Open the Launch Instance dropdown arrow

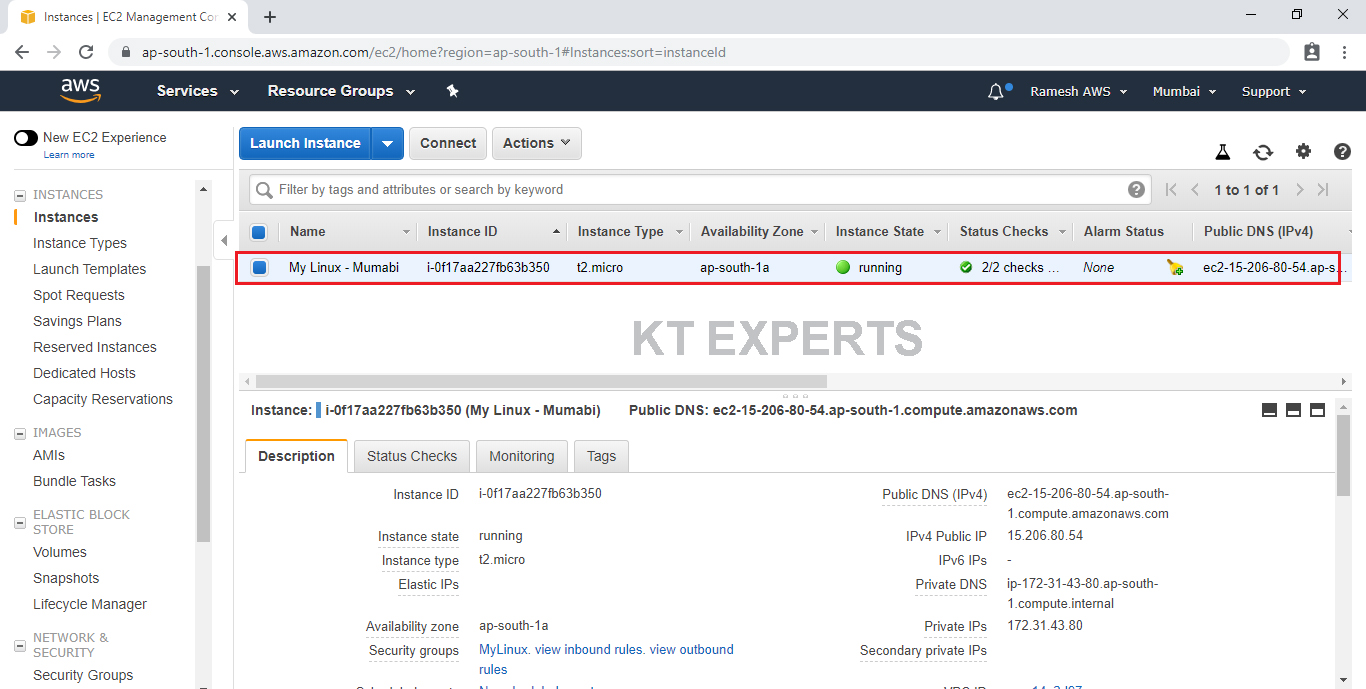click(x=387, y=143)
